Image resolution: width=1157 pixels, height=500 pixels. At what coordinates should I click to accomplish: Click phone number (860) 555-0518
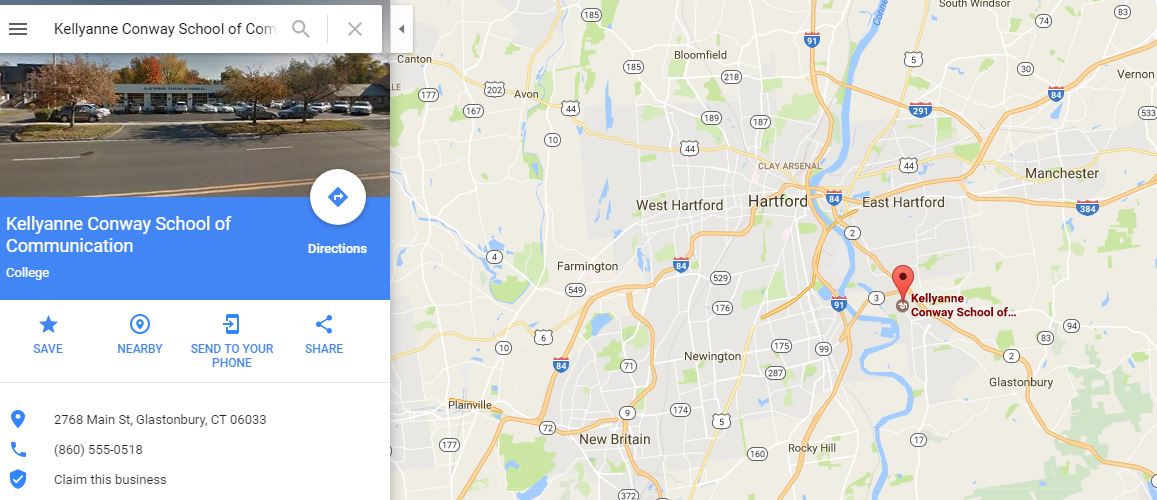98,450
